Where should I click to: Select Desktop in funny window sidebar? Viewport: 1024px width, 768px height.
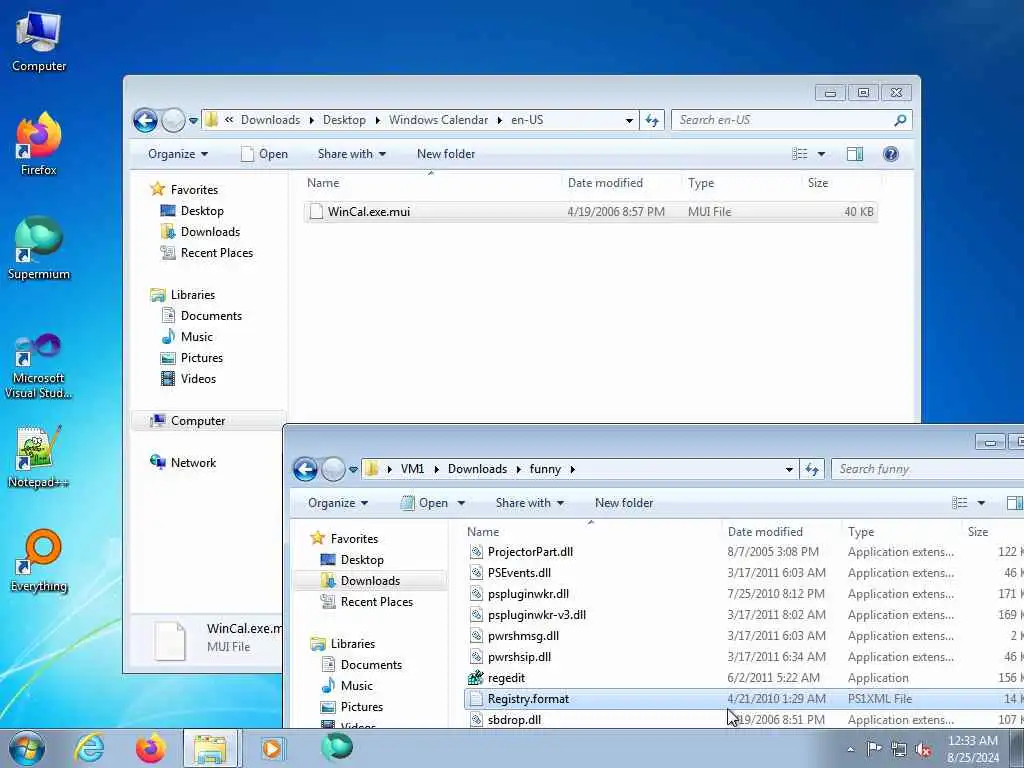362,560
